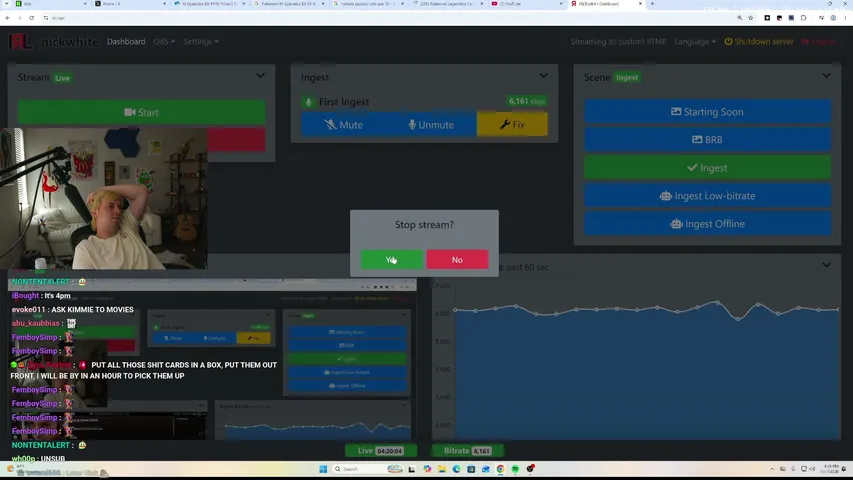853x480 pixels.
Task: Switch to the Kick browser tab
Action: (x=51, y=4)
